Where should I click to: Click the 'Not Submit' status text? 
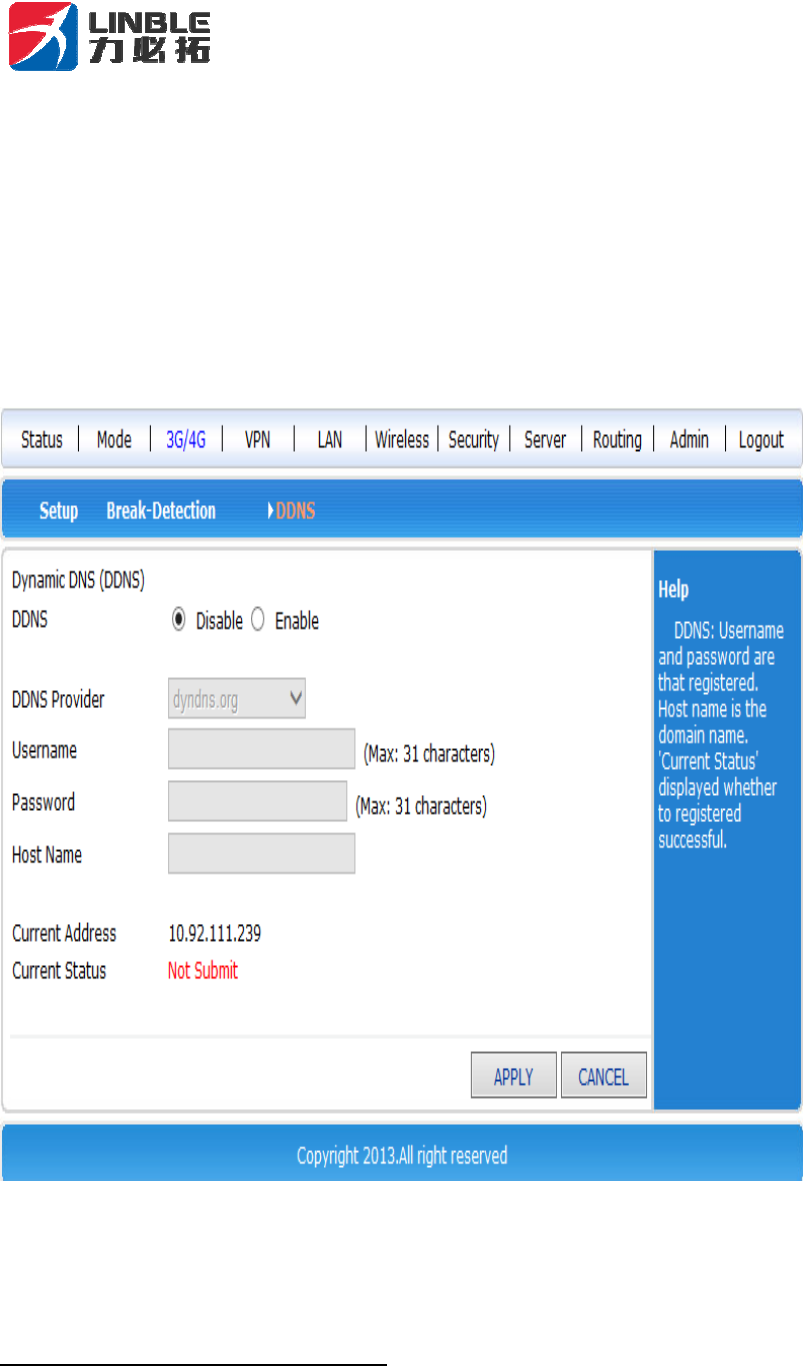203,970
